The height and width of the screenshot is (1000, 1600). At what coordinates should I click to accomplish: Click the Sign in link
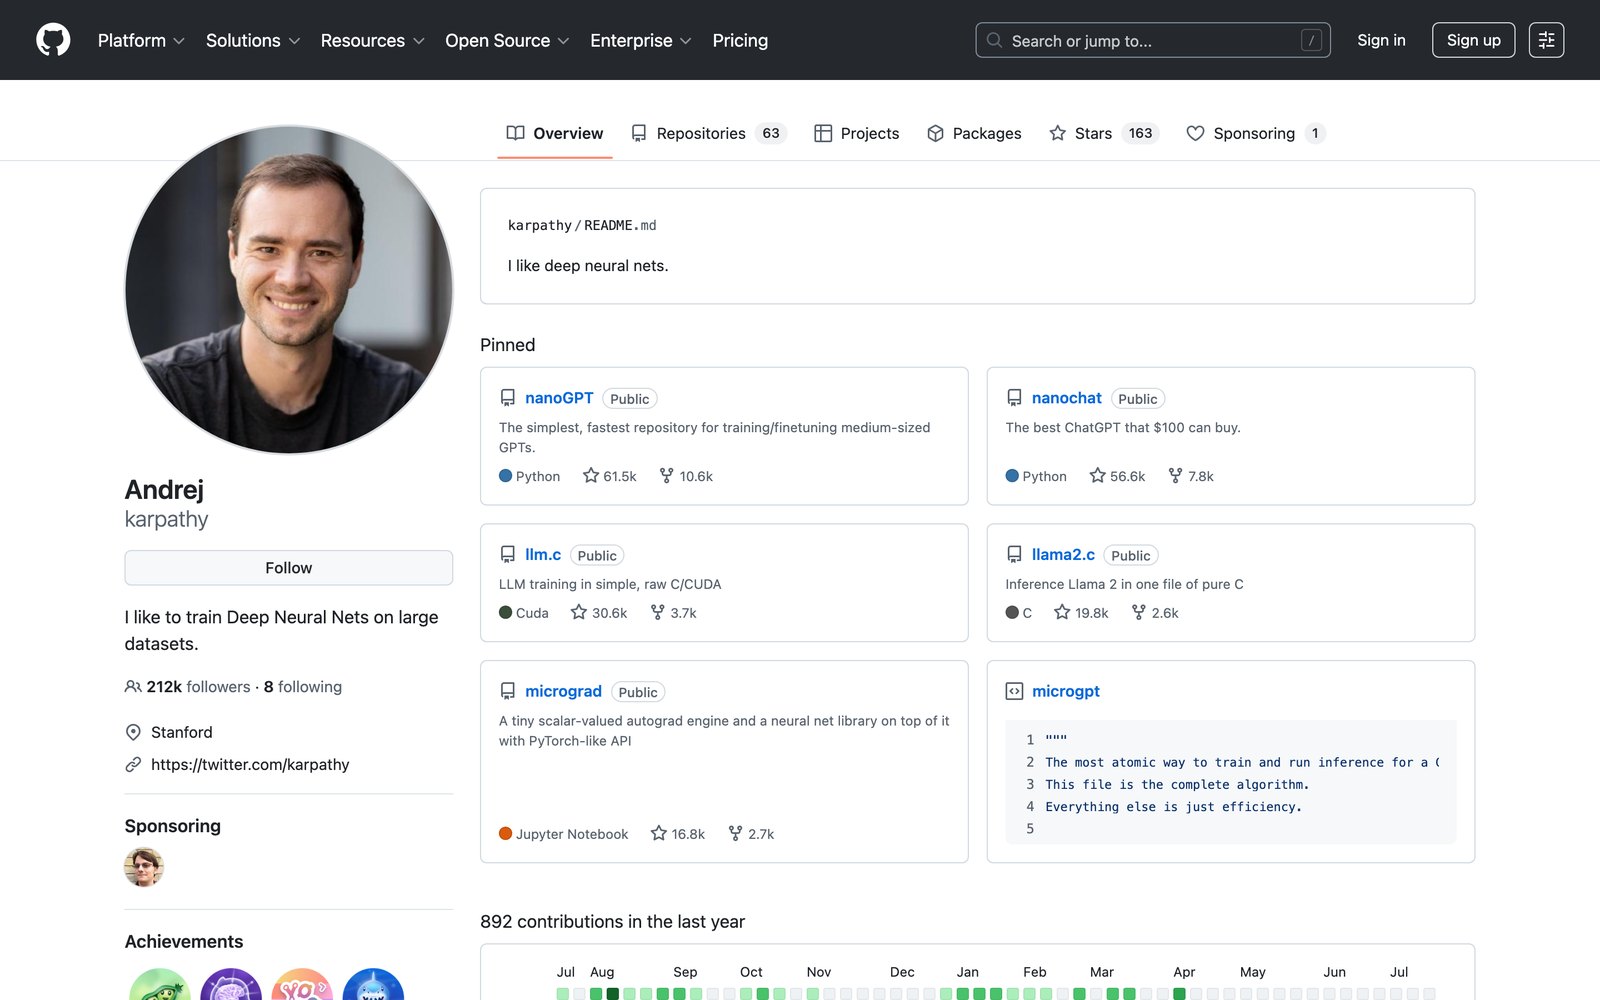click(1381, 40)
